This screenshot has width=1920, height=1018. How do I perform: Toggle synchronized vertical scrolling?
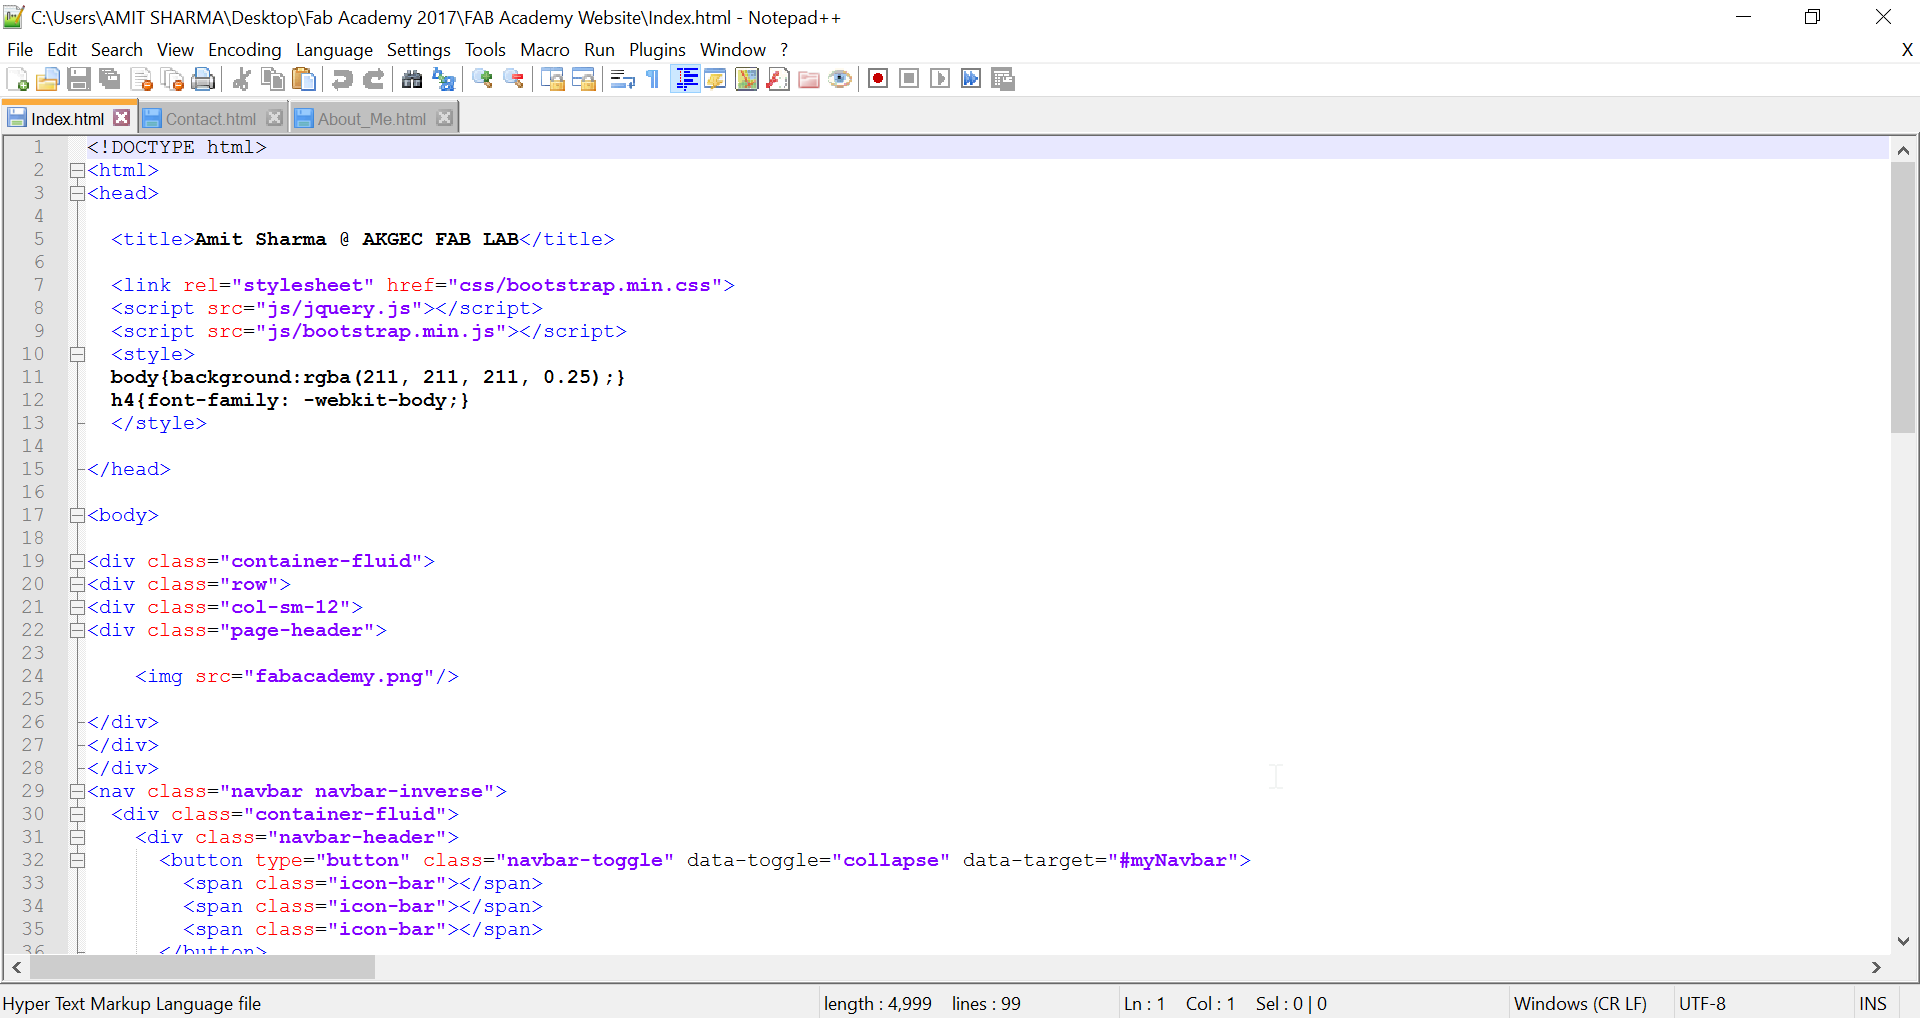pyautogui.click(x=552, y=79)
